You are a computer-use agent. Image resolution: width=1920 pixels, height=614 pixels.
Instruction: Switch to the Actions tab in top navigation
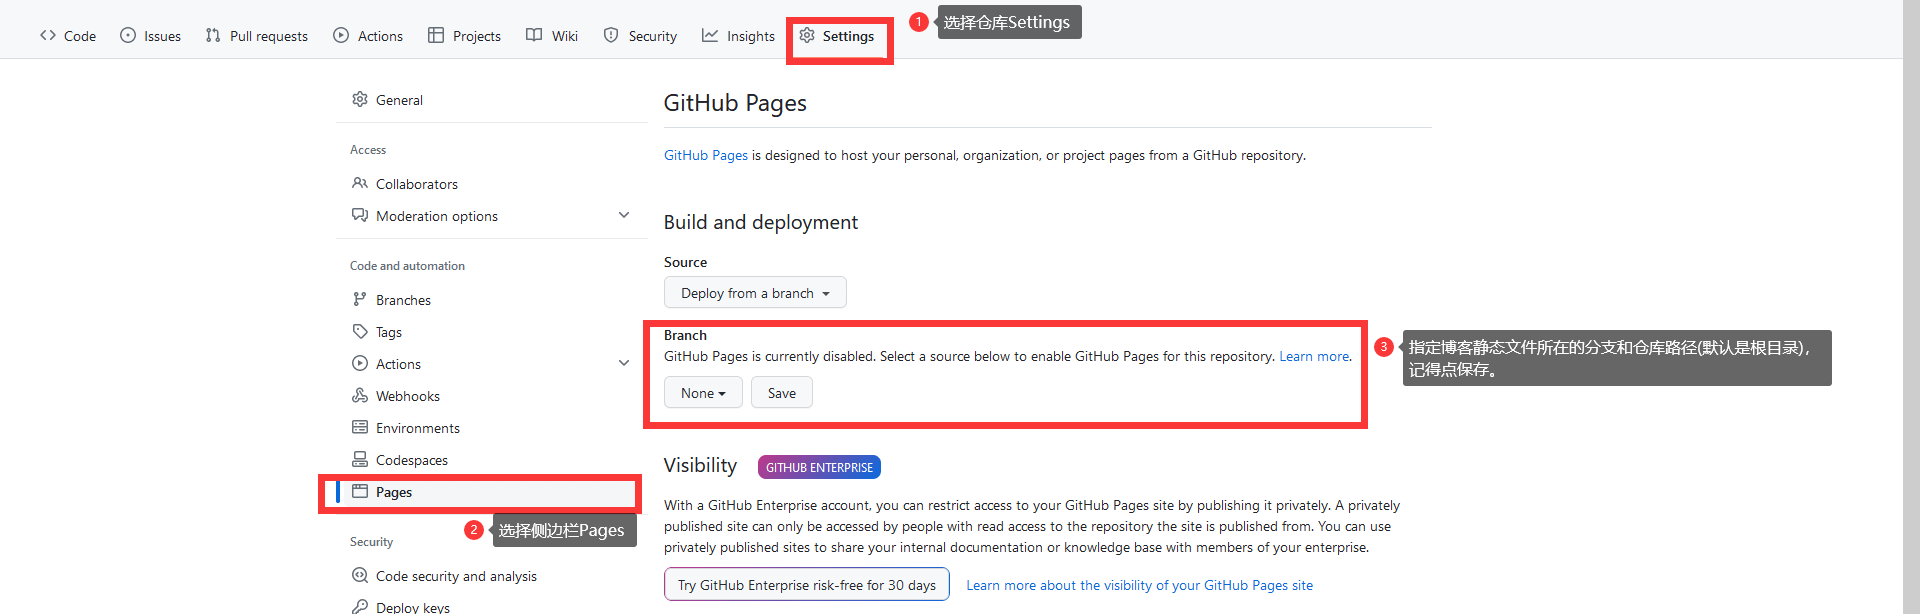click(x=368, y=36)
